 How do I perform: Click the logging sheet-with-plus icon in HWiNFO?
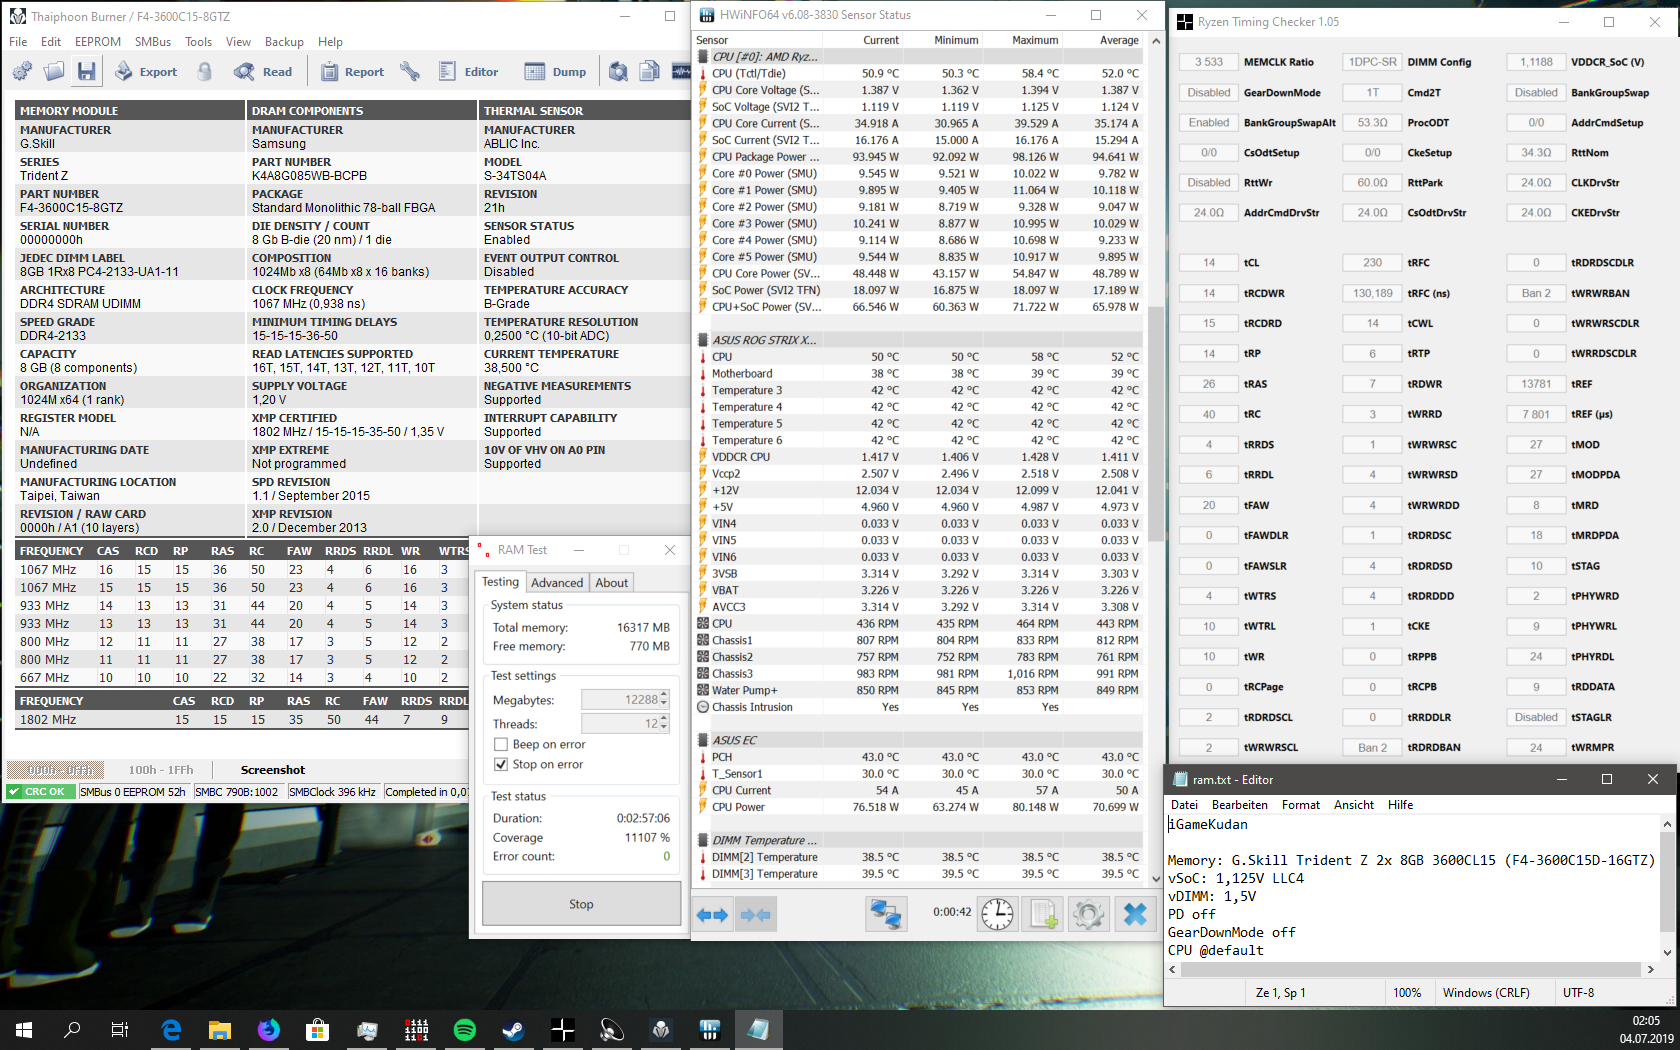pyautogui.click(x=1043, y=913)
